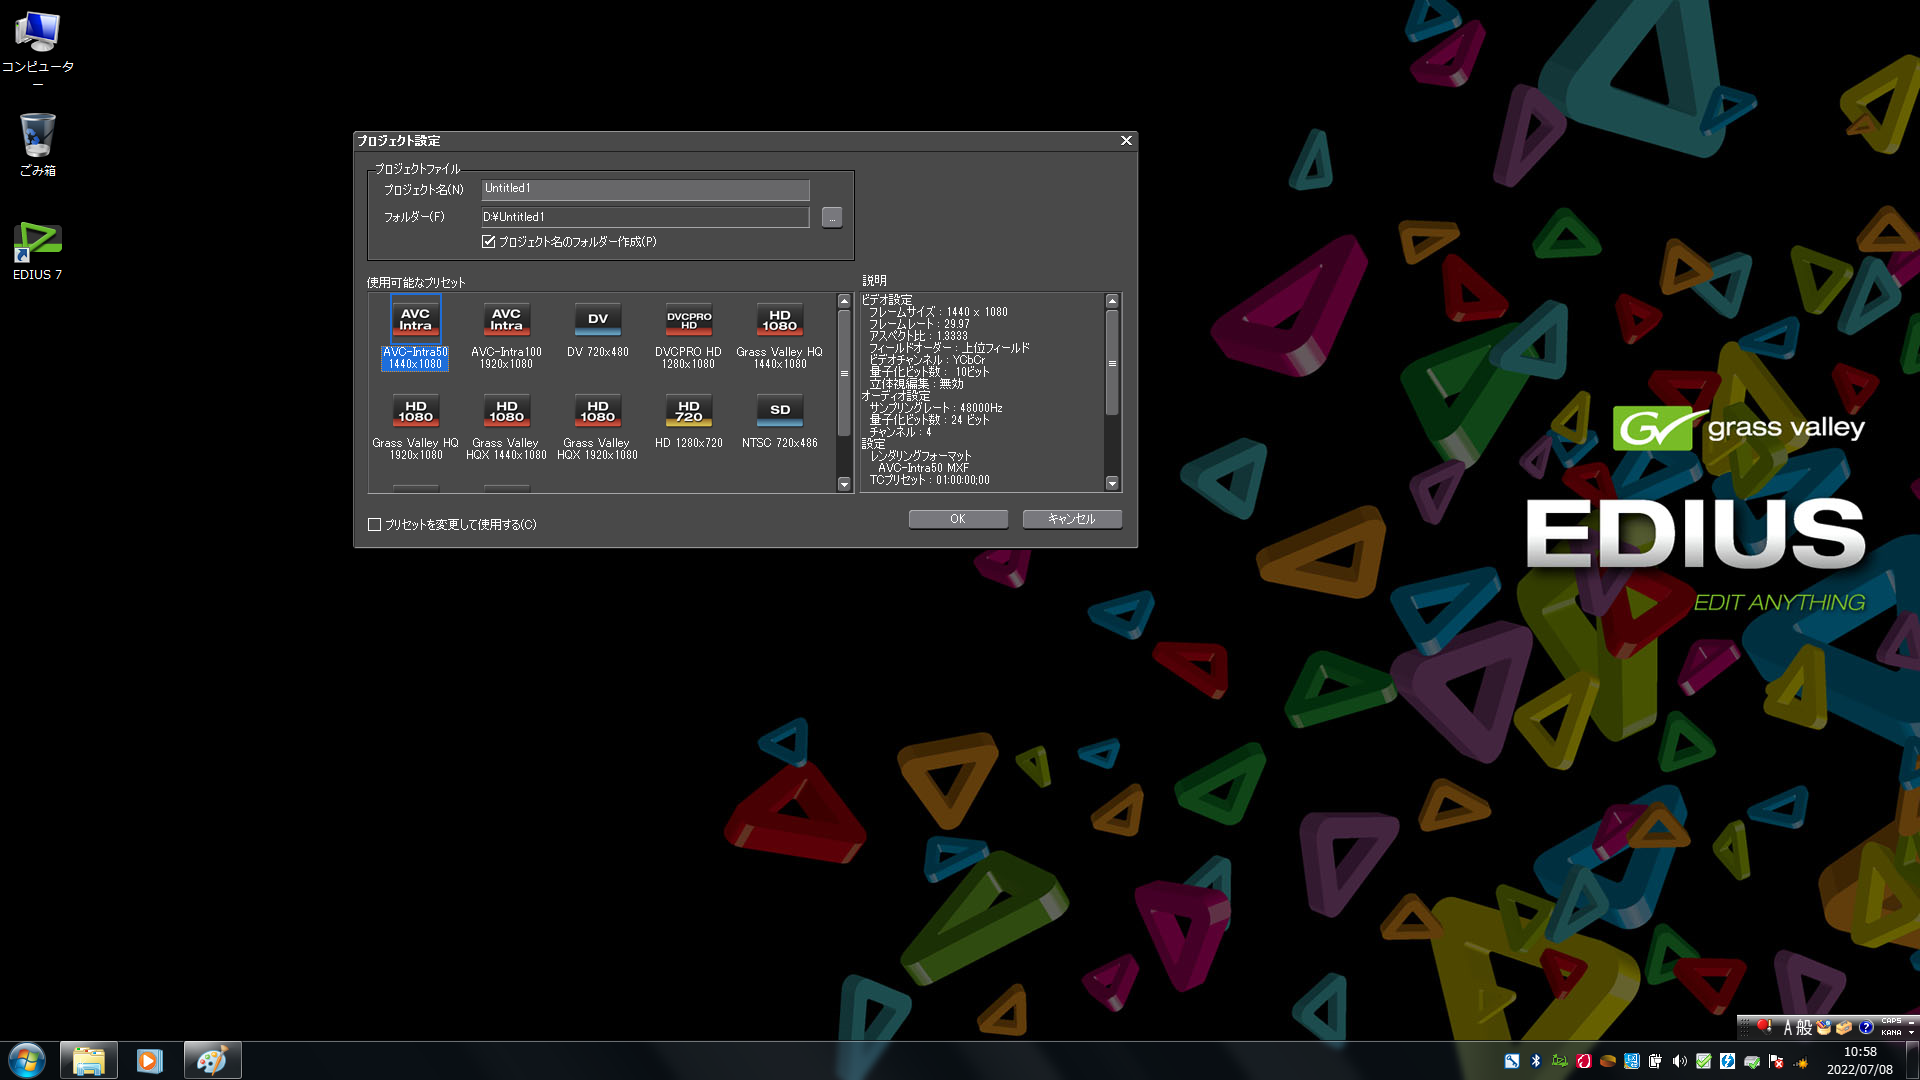The image size is (1920, 1080).
Task: Click the folder browse '...' button
Action: tap(832, 217)
